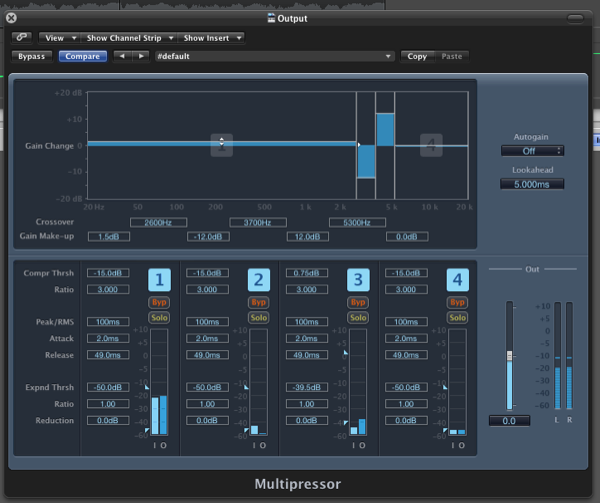
Task: Click the window pill button at top right
Action: tap(575, 18)
